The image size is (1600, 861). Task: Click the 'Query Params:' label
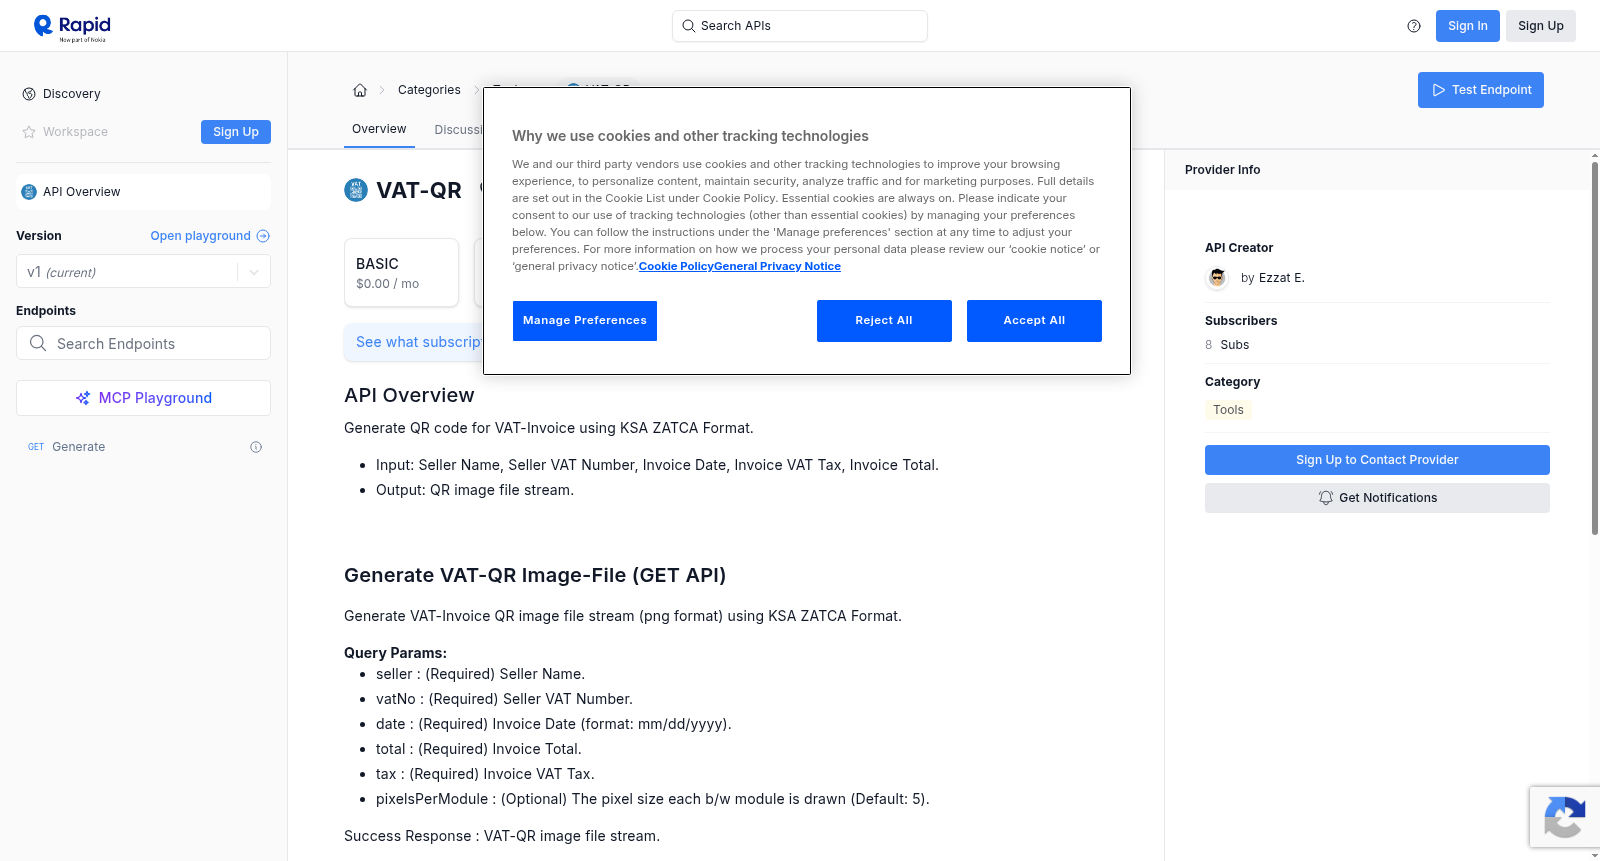395,653
